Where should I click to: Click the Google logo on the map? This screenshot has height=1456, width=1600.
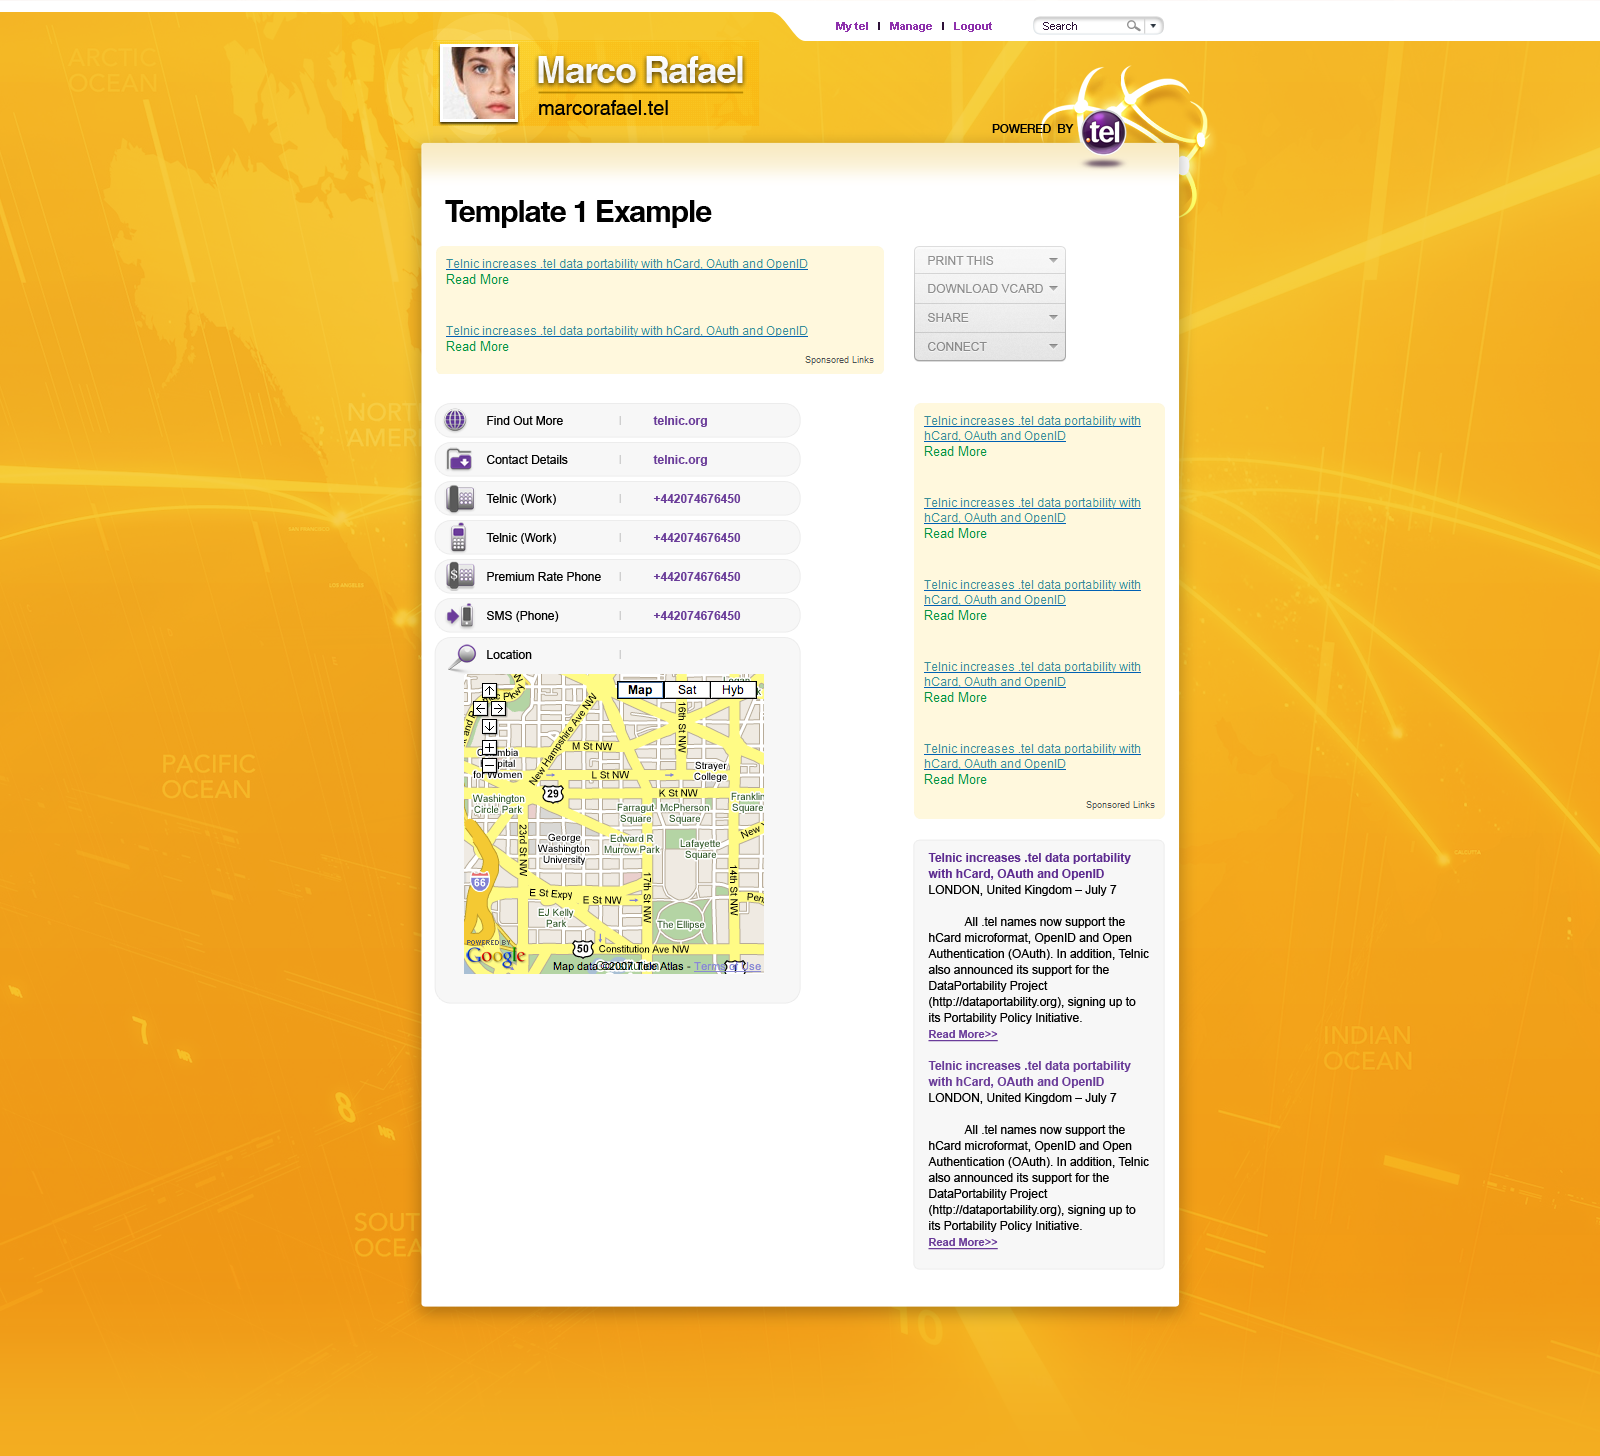(x=495, y=956)
